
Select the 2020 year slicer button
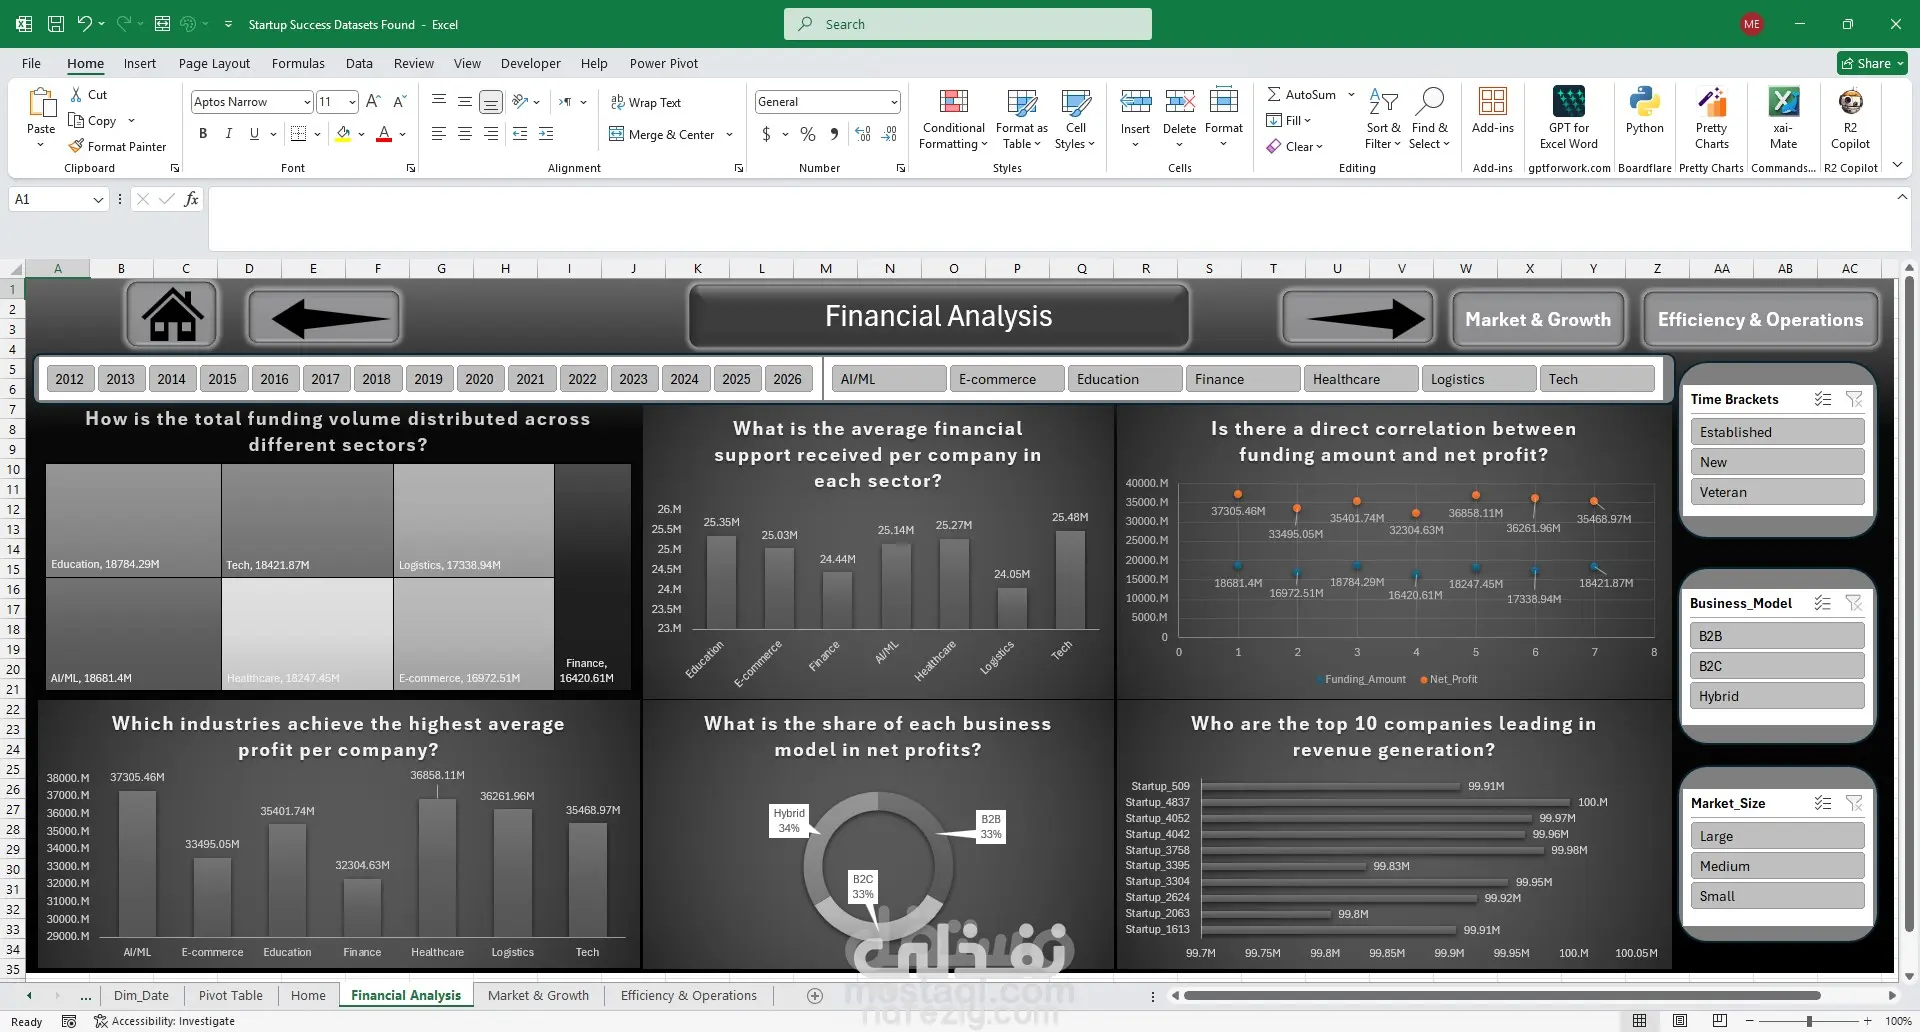[x=479, y=379]
